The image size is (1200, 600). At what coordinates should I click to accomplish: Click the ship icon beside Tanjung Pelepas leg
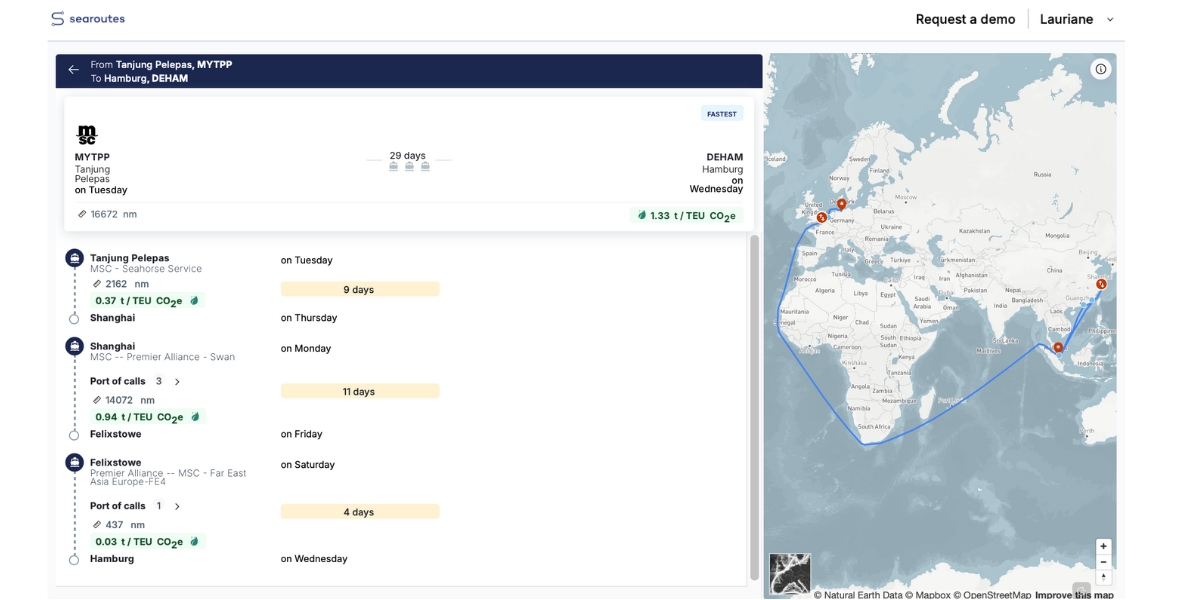pos(74,258)
